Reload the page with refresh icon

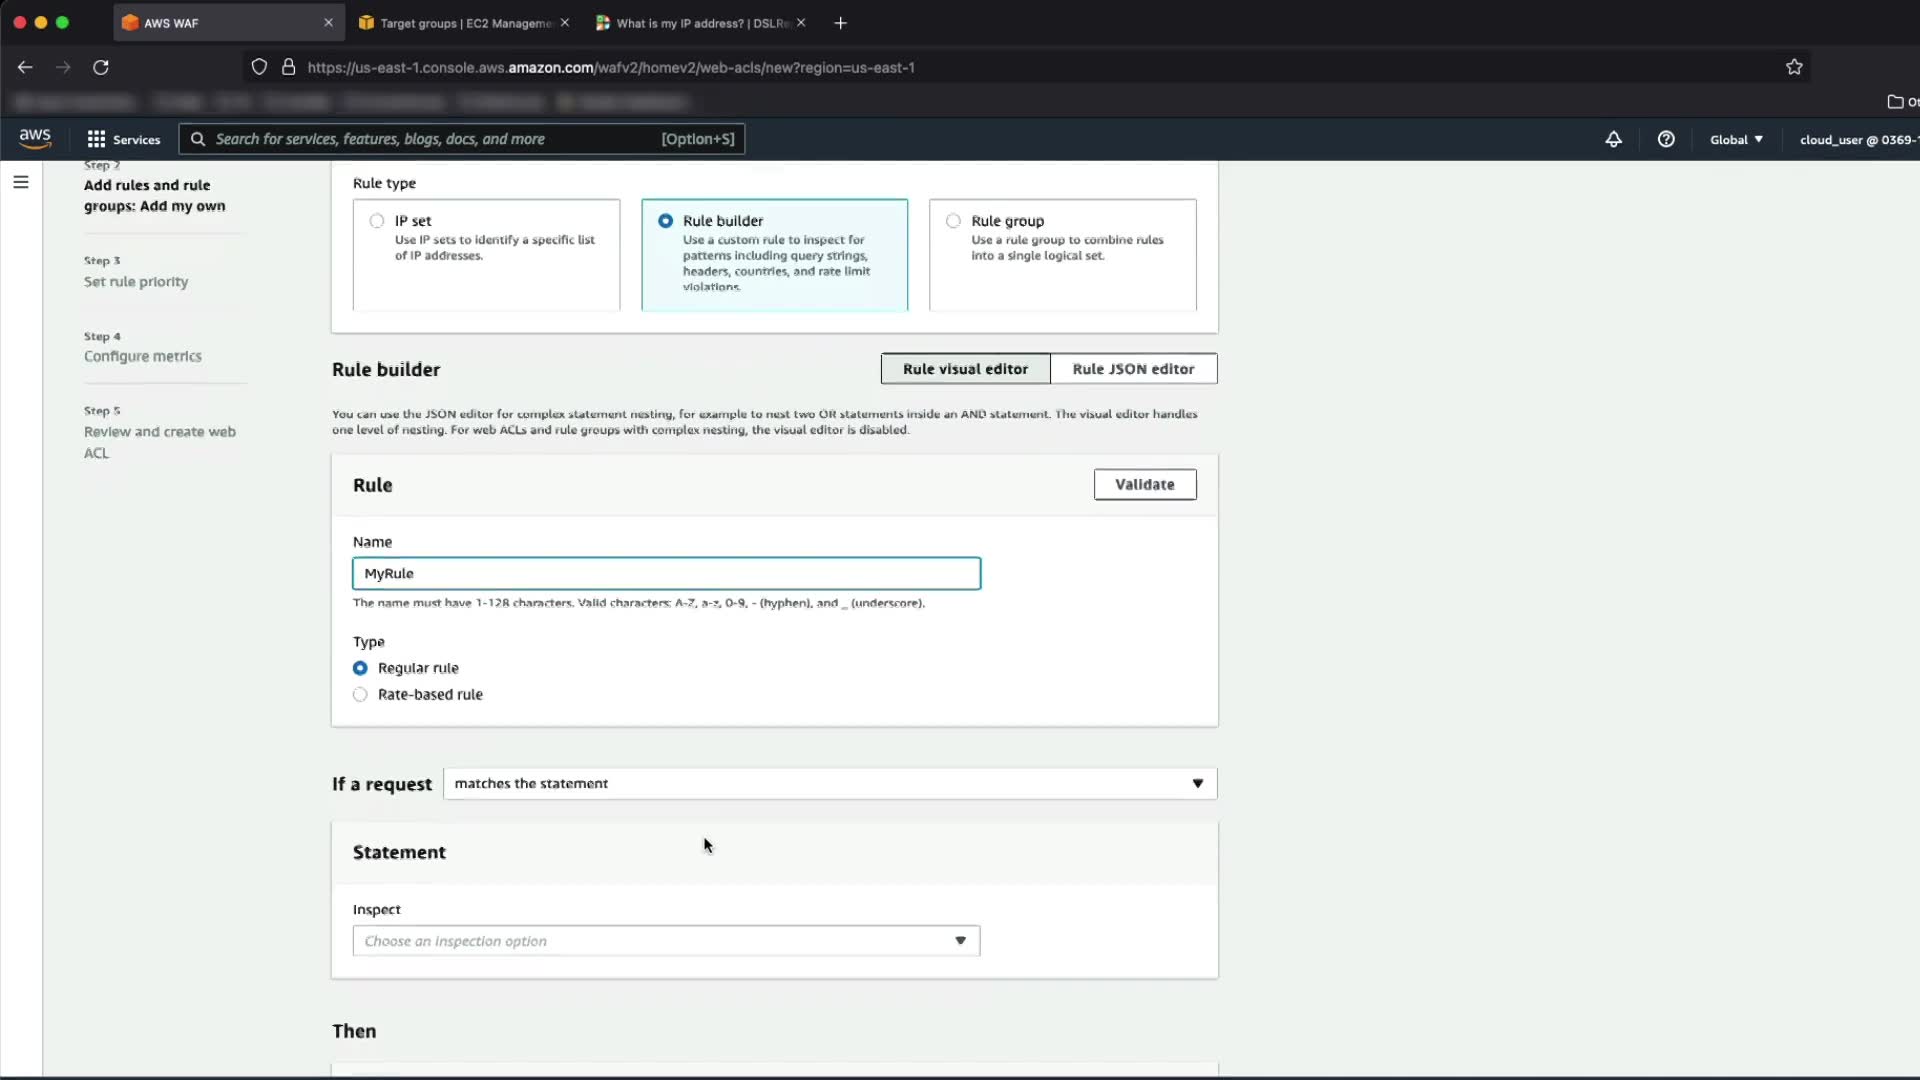point(101,67)
